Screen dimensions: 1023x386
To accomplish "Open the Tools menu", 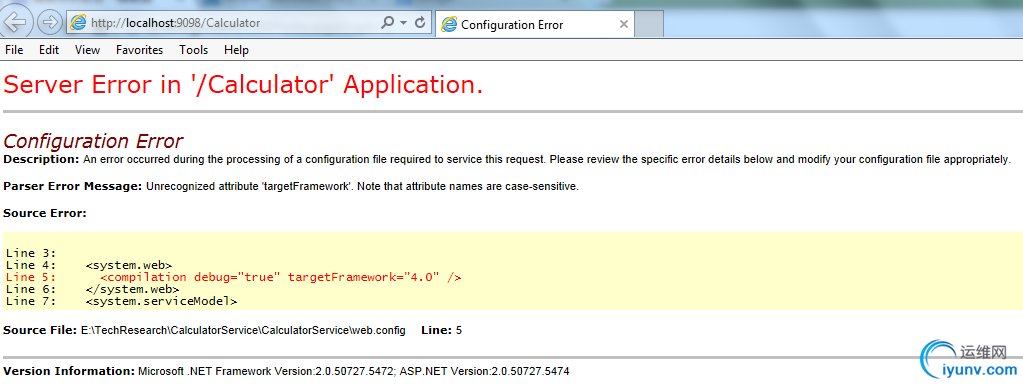I will [x=194, y=50].
